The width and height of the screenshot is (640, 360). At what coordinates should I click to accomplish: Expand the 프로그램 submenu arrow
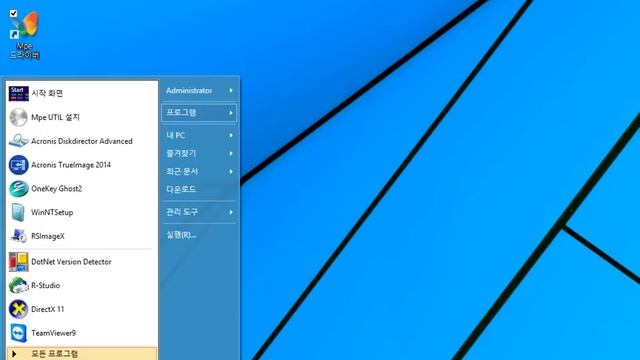231,113
